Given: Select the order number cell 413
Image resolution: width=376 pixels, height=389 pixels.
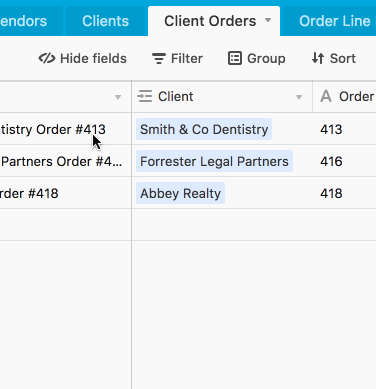Looking at the screenshot, I should (x=344, y=129).
